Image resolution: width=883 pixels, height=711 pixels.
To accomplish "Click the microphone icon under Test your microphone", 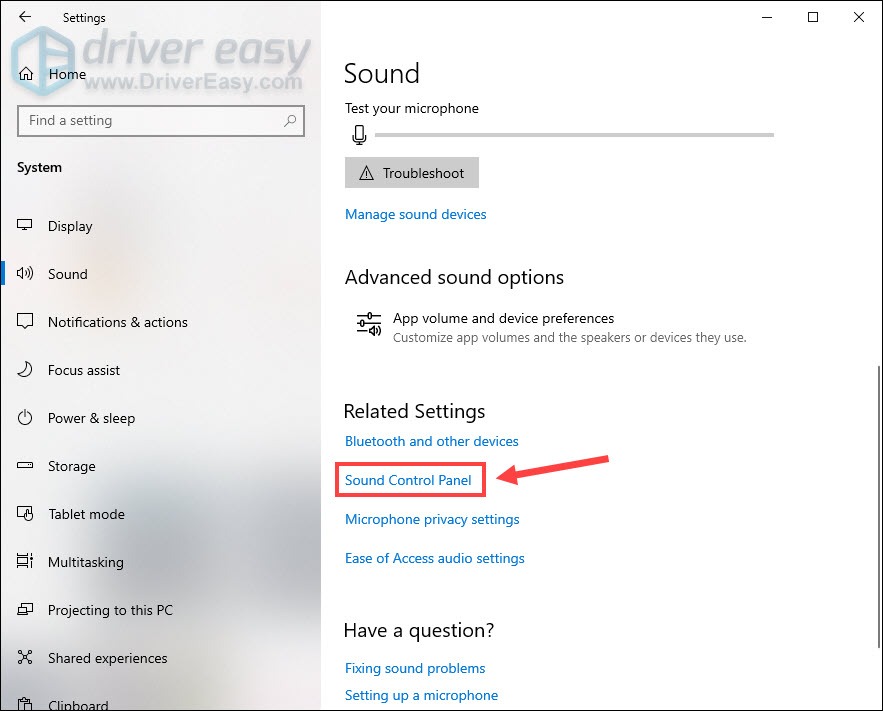I will point(358,134).
